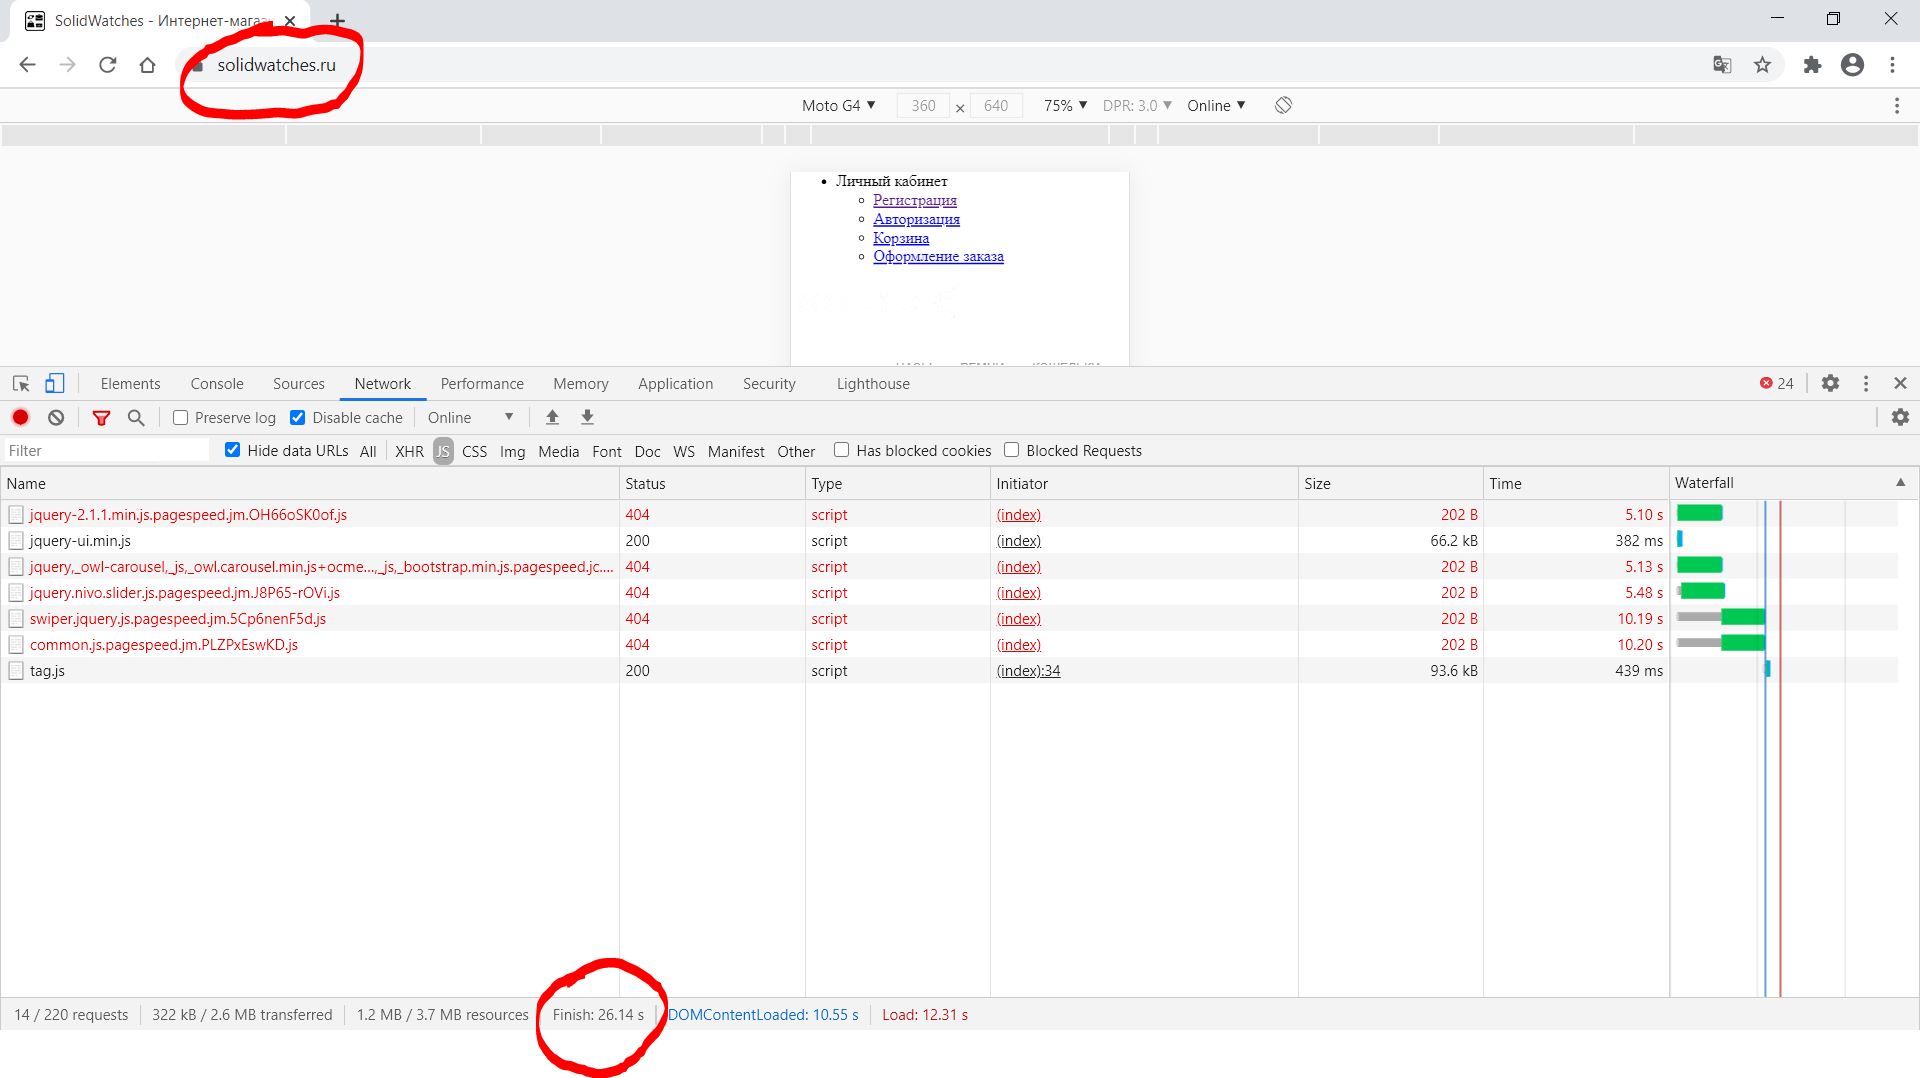1920x1078 pixels.
Task: Select the tag.js request row
Action: (x=834, y=671)
